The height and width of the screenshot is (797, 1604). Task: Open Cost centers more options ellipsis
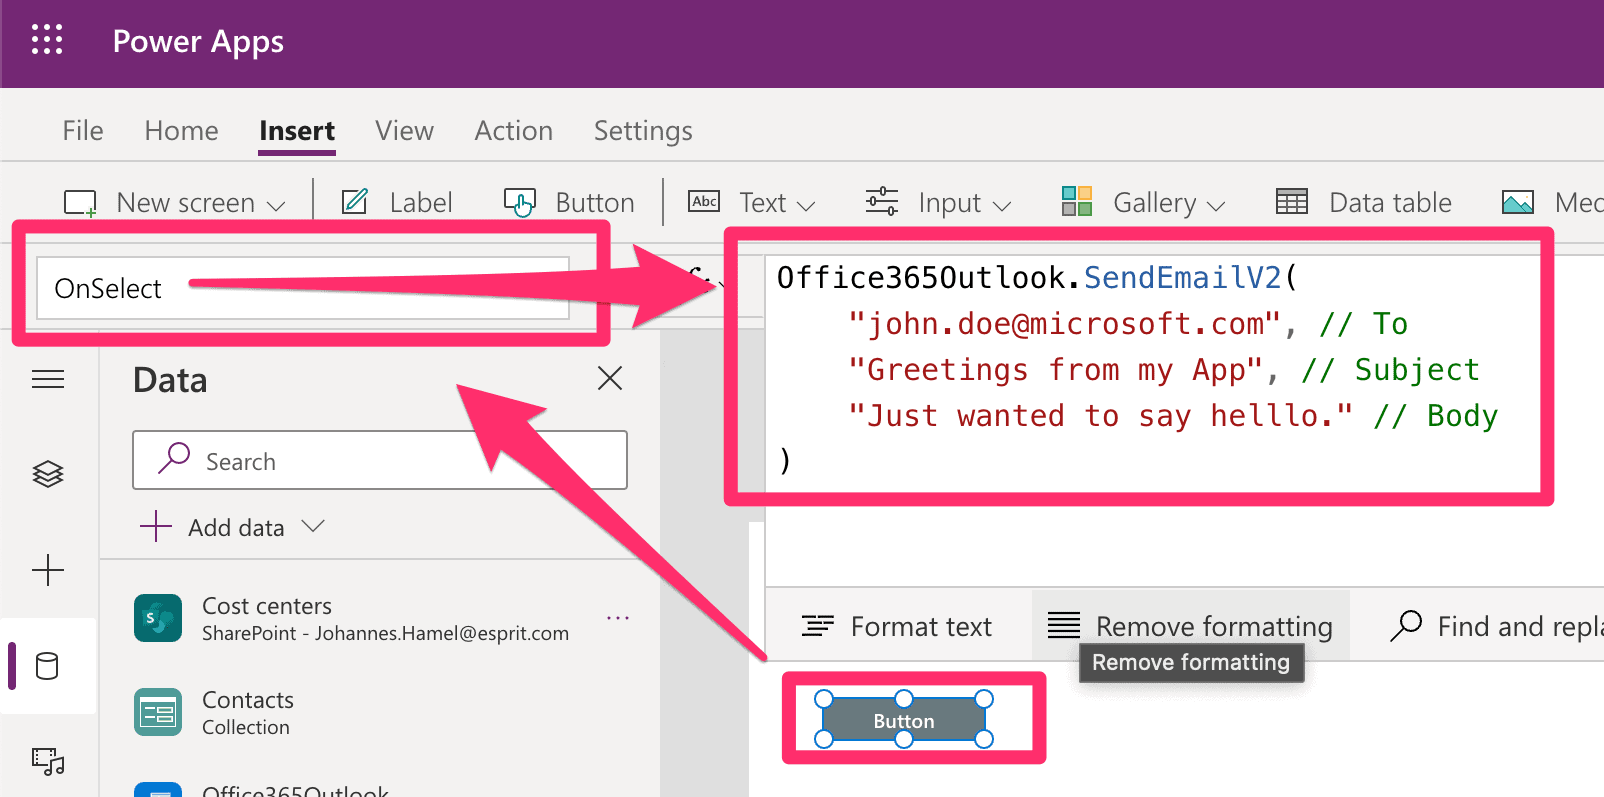618,618
